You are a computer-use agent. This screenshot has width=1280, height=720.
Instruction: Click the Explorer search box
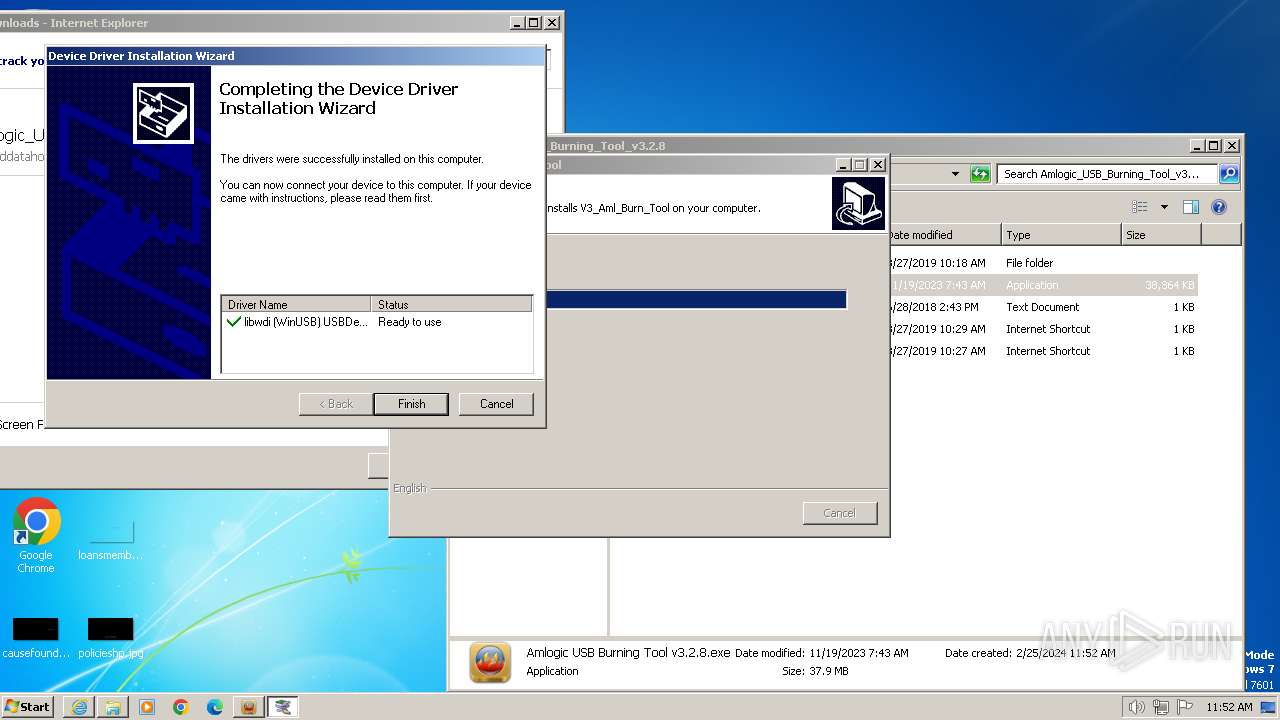point(1107,174)
